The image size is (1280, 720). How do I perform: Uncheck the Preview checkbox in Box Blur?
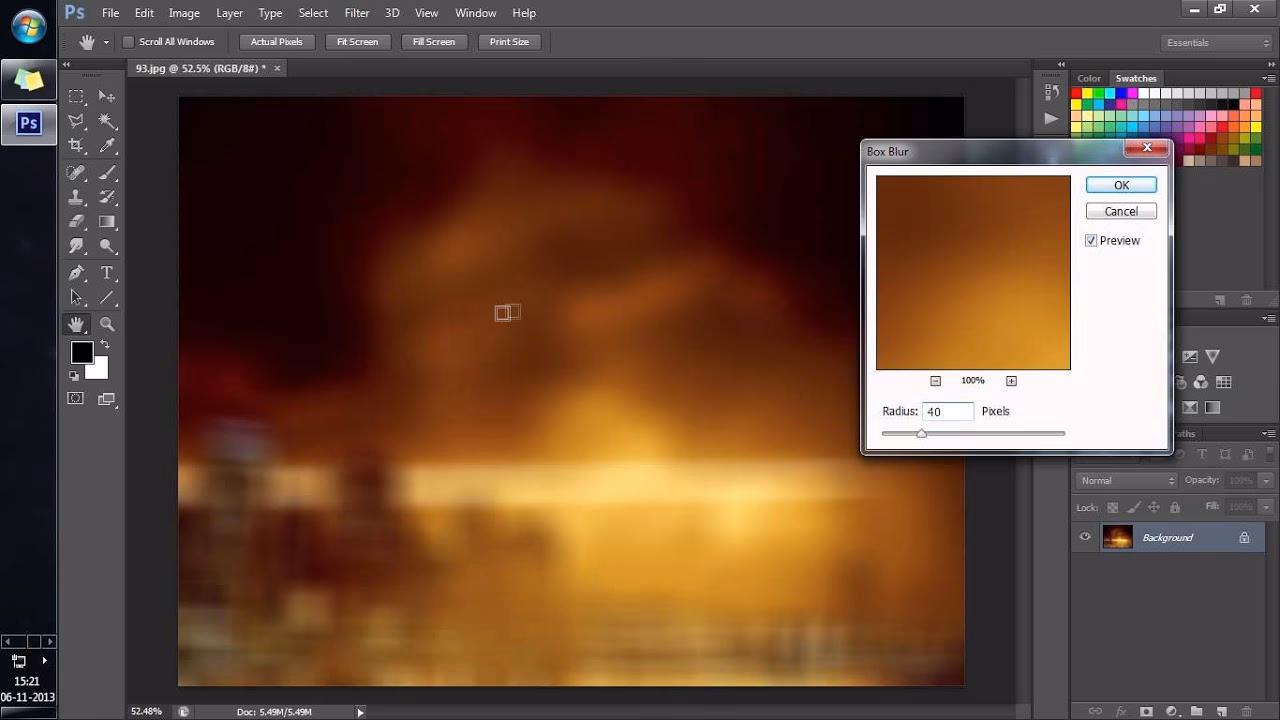(x=1091, y=240)
